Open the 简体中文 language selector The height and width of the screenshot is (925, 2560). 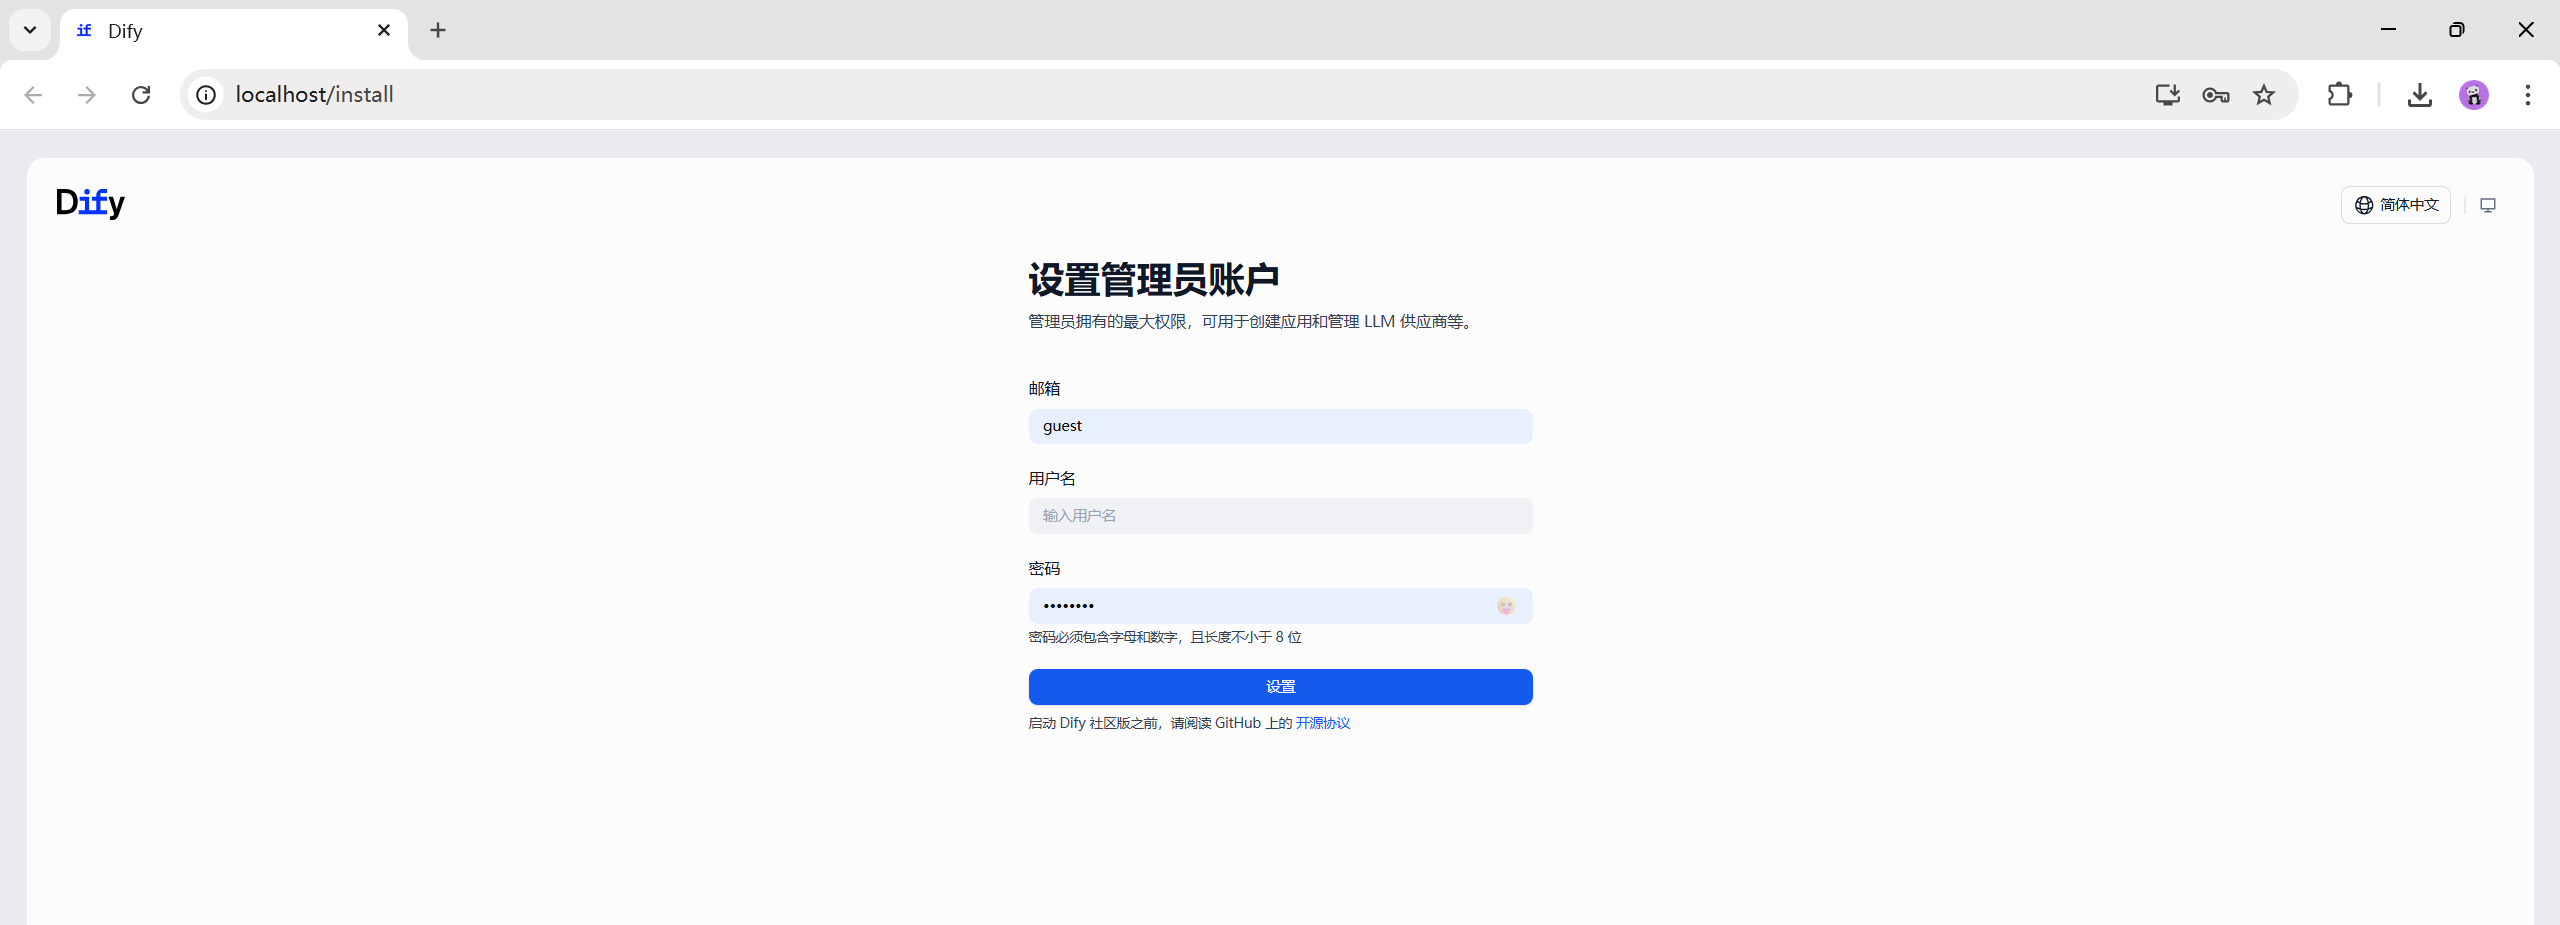[2396, 204]
